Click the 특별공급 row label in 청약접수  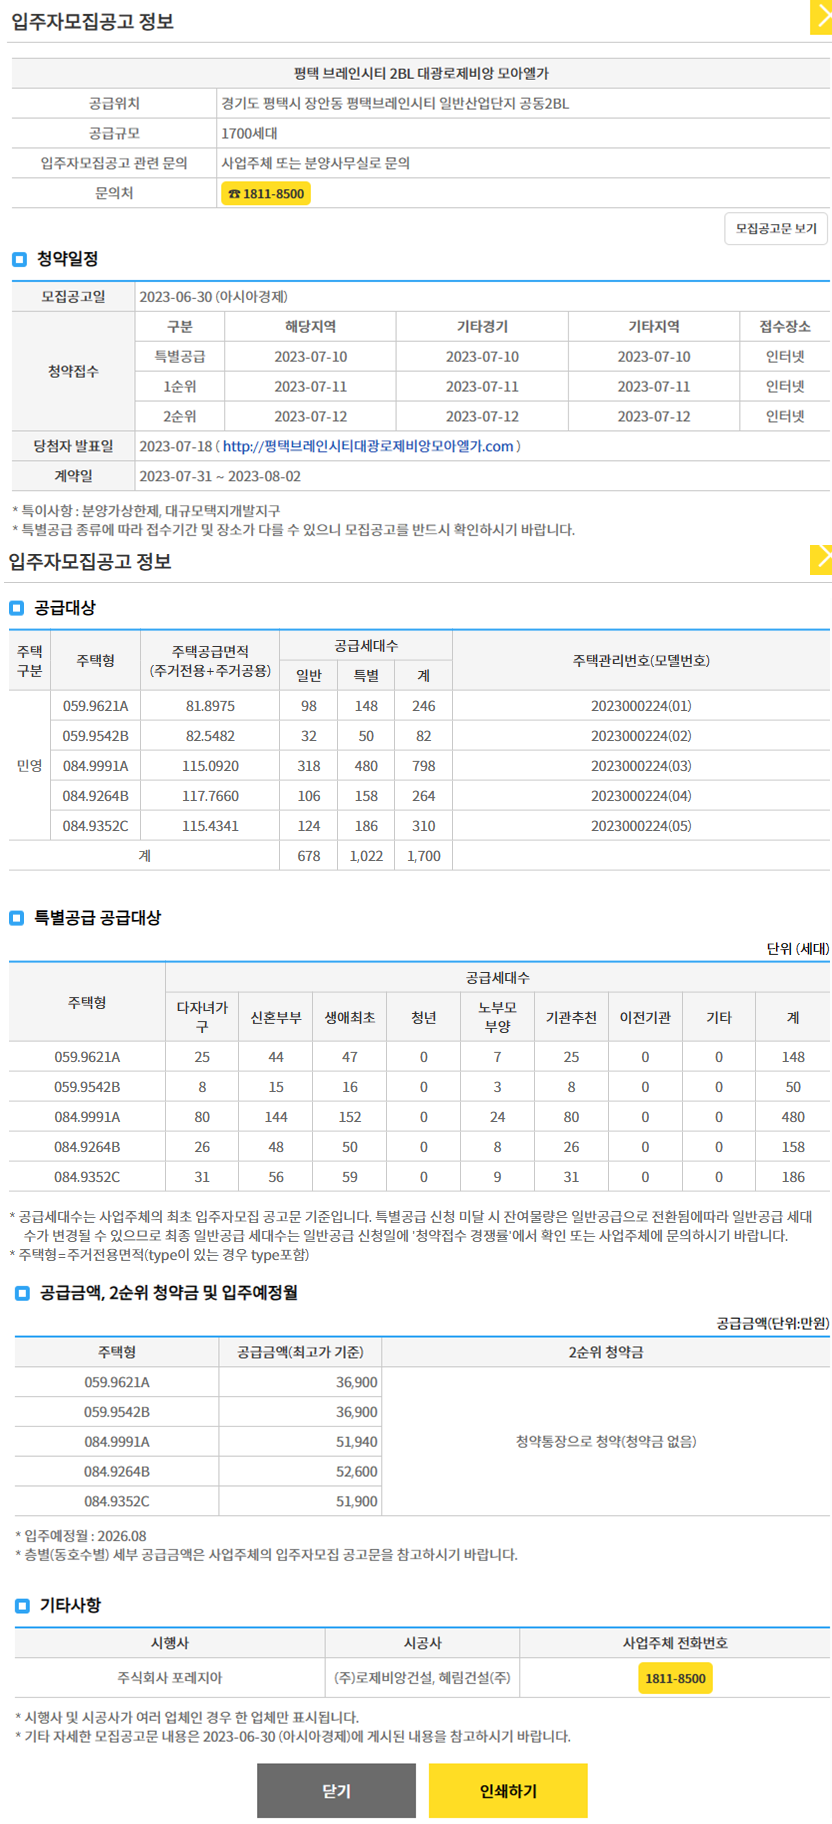pyautogui.click(x=180, y=356)
